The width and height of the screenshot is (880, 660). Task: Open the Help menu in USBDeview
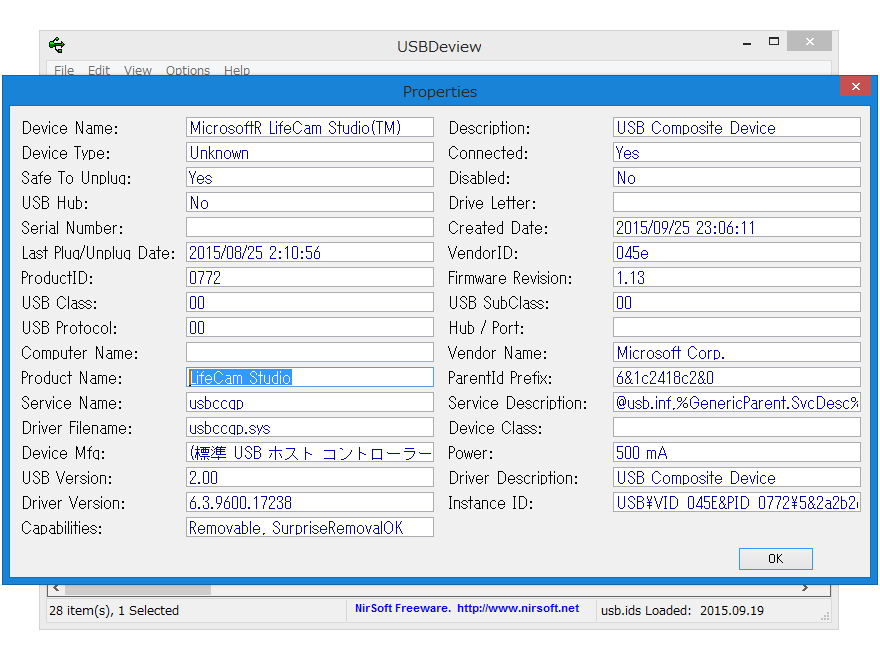click(237, 70)
